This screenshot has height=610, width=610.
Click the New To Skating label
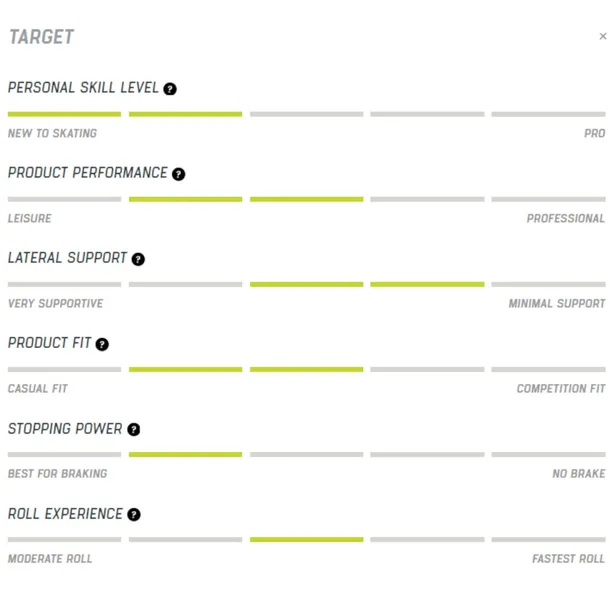52,133
